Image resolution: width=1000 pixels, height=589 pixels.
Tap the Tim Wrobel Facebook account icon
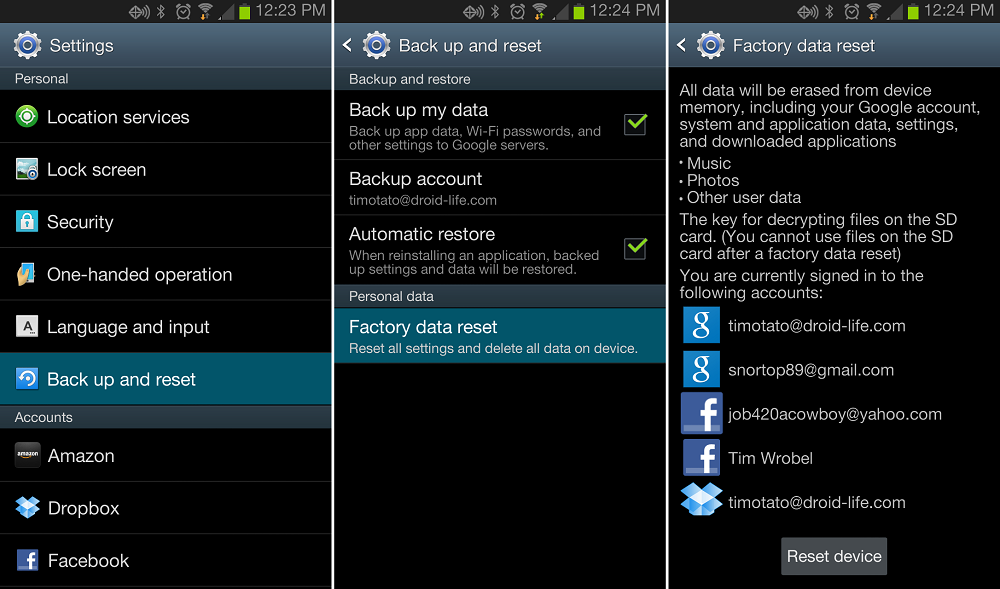point(701,457)
